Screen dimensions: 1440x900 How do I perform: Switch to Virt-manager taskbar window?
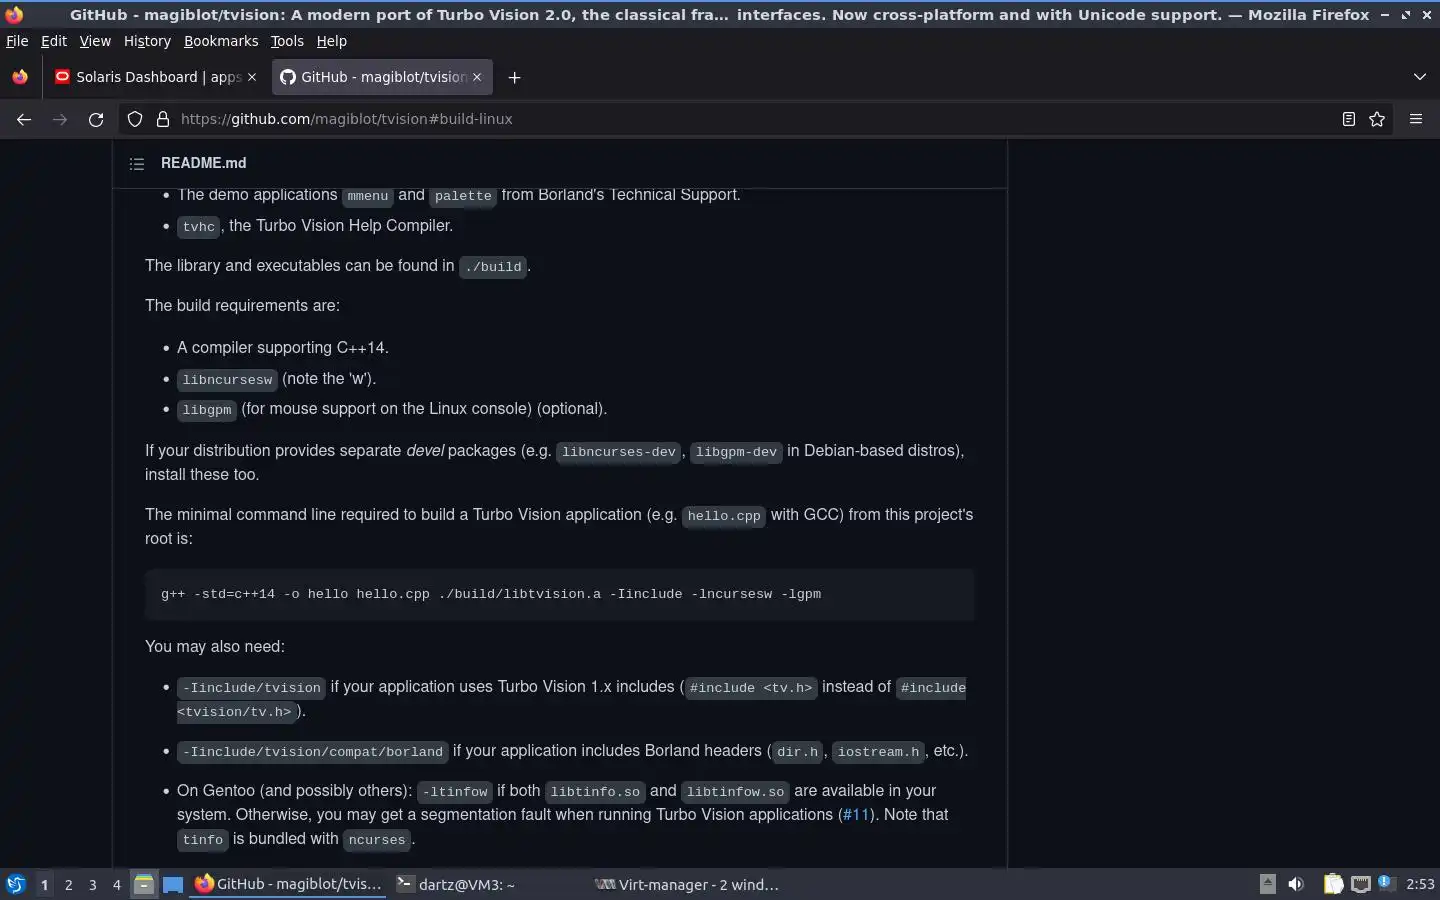687,884
